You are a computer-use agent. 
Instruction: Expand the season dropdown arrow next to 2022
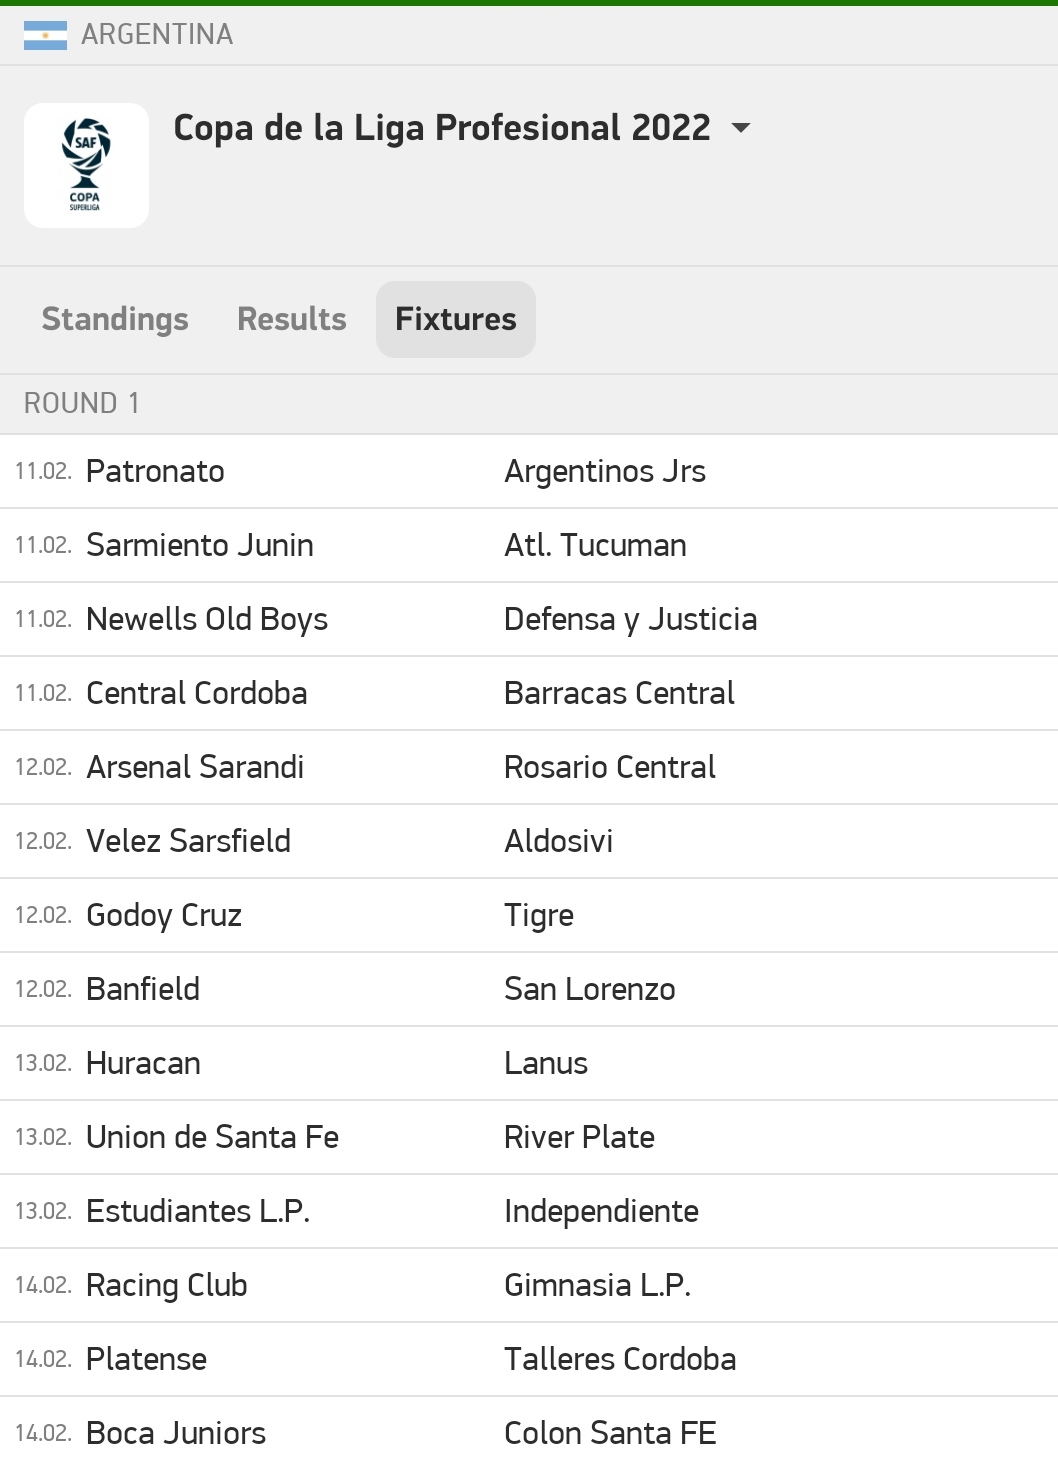(x=741, y=128)
